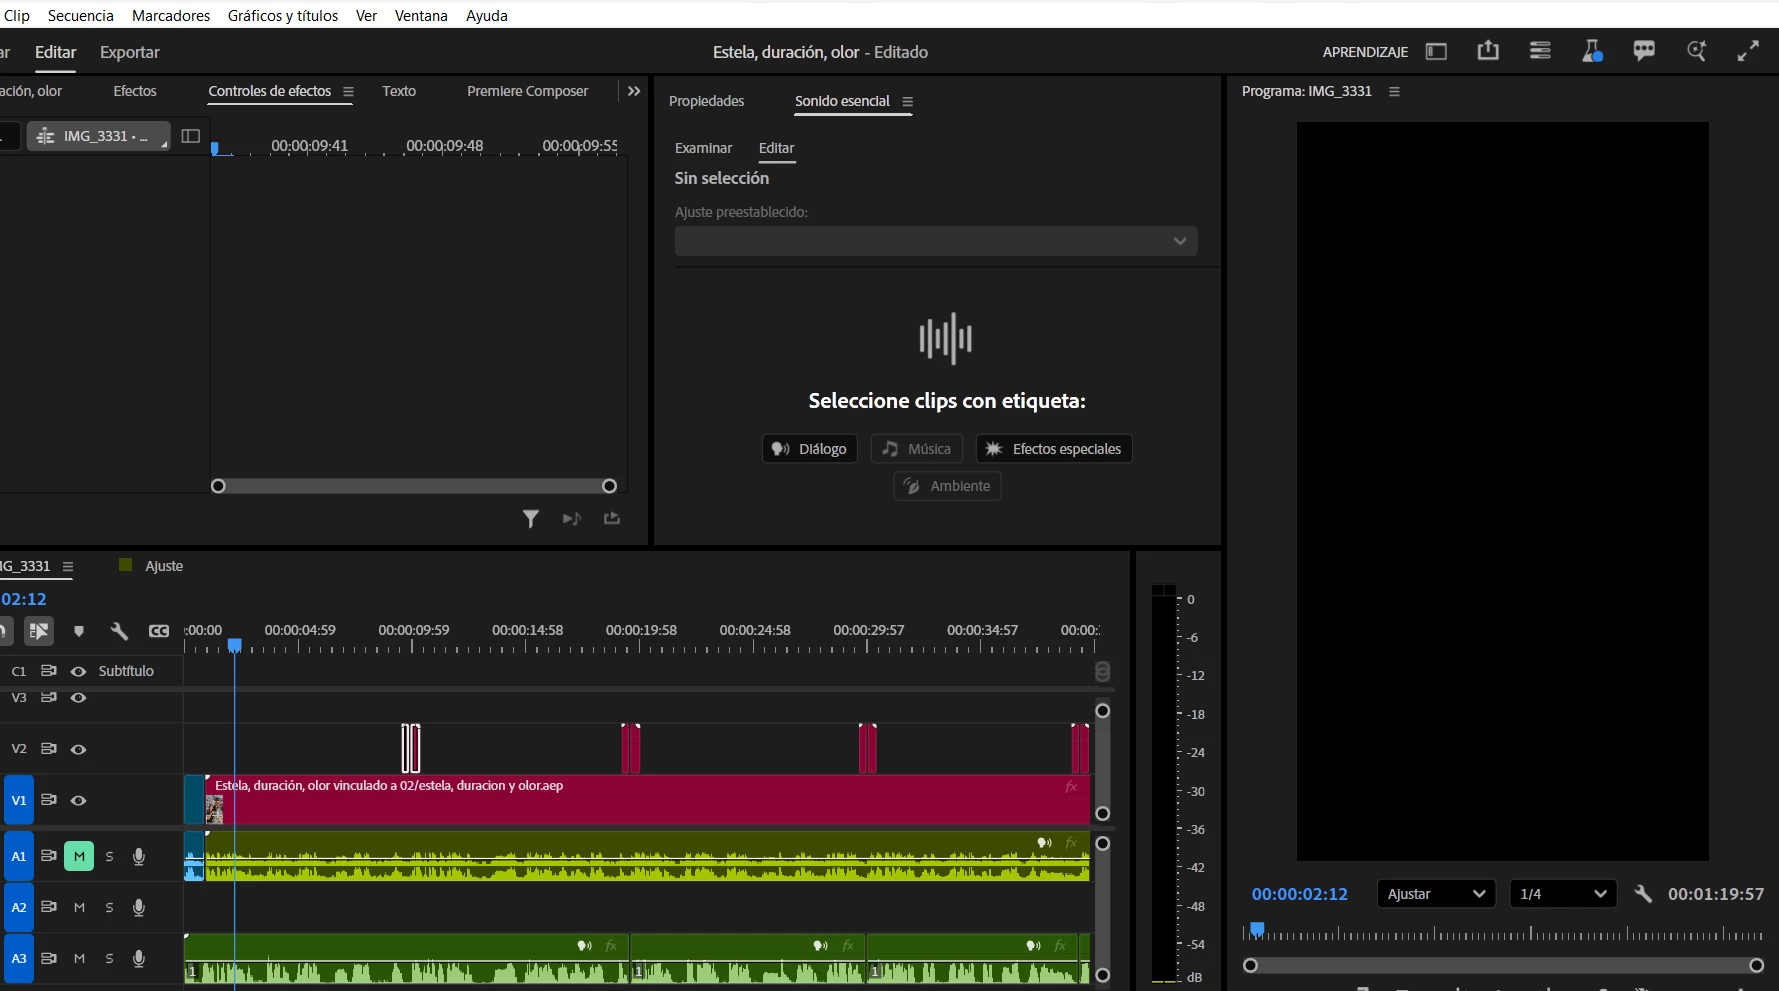Solo track A1
The image size is (1779, 991).
[x=109, y=856]
